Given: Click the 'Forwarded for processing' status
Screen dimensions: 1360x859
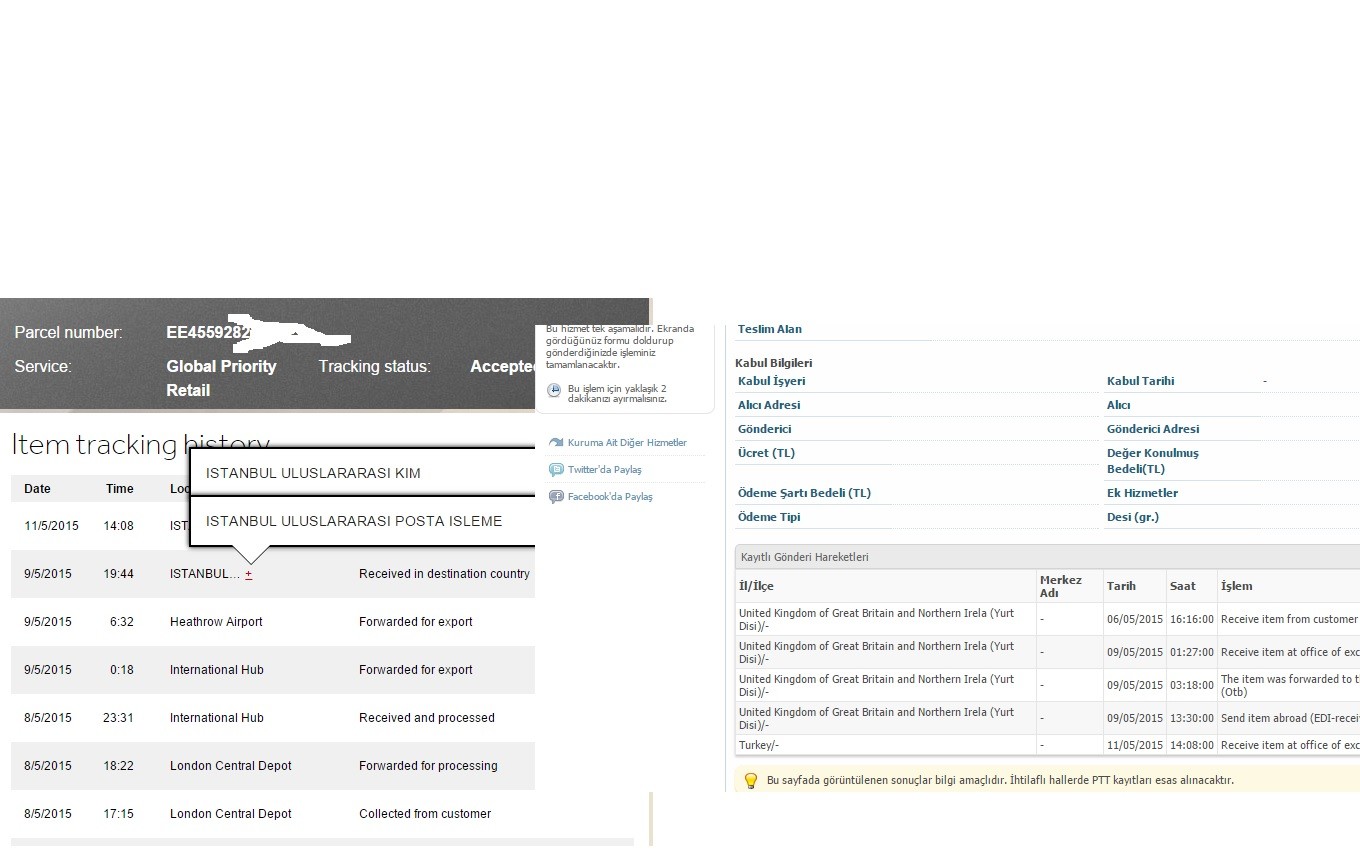Looking at the screenshot, I should point(428,766).
